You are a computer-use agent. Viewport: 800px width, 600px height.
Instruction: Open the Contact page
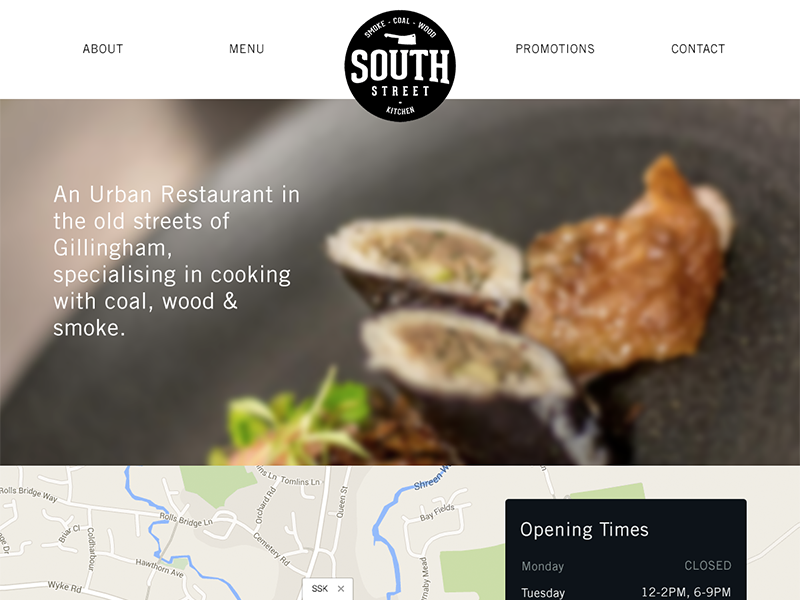point(697,49)
